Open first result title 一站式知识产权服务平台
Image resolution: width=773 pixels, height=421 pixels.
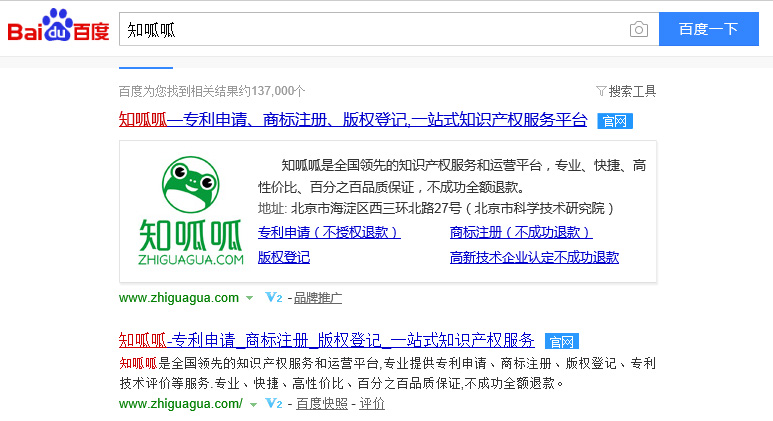point(353,120)
